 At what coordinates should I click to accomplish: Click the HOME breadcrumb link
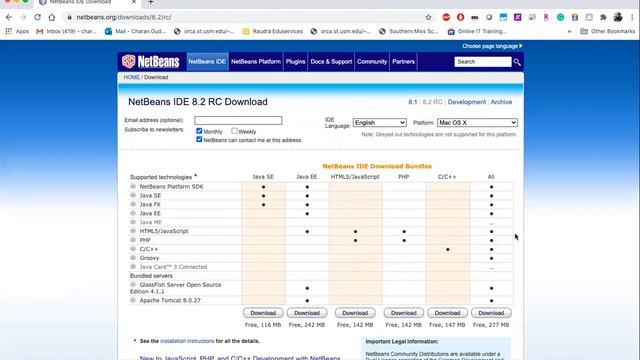pyautogui.click(x=131, y=77)
